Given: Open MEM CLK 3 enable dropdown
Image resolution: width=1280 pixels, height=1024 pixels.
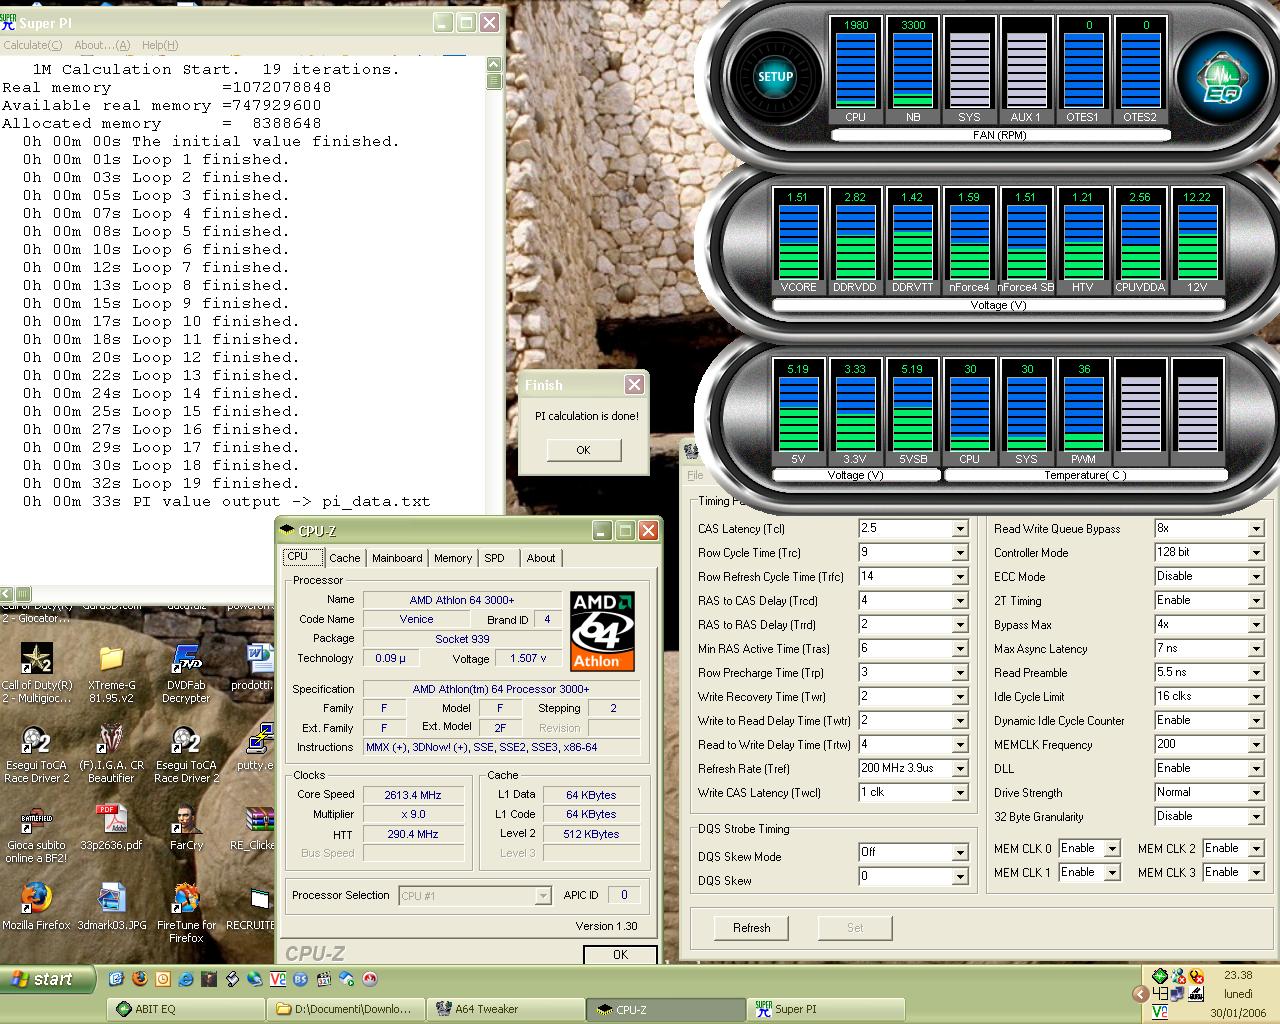Looking at the screenshot, I should [1256, 873].
